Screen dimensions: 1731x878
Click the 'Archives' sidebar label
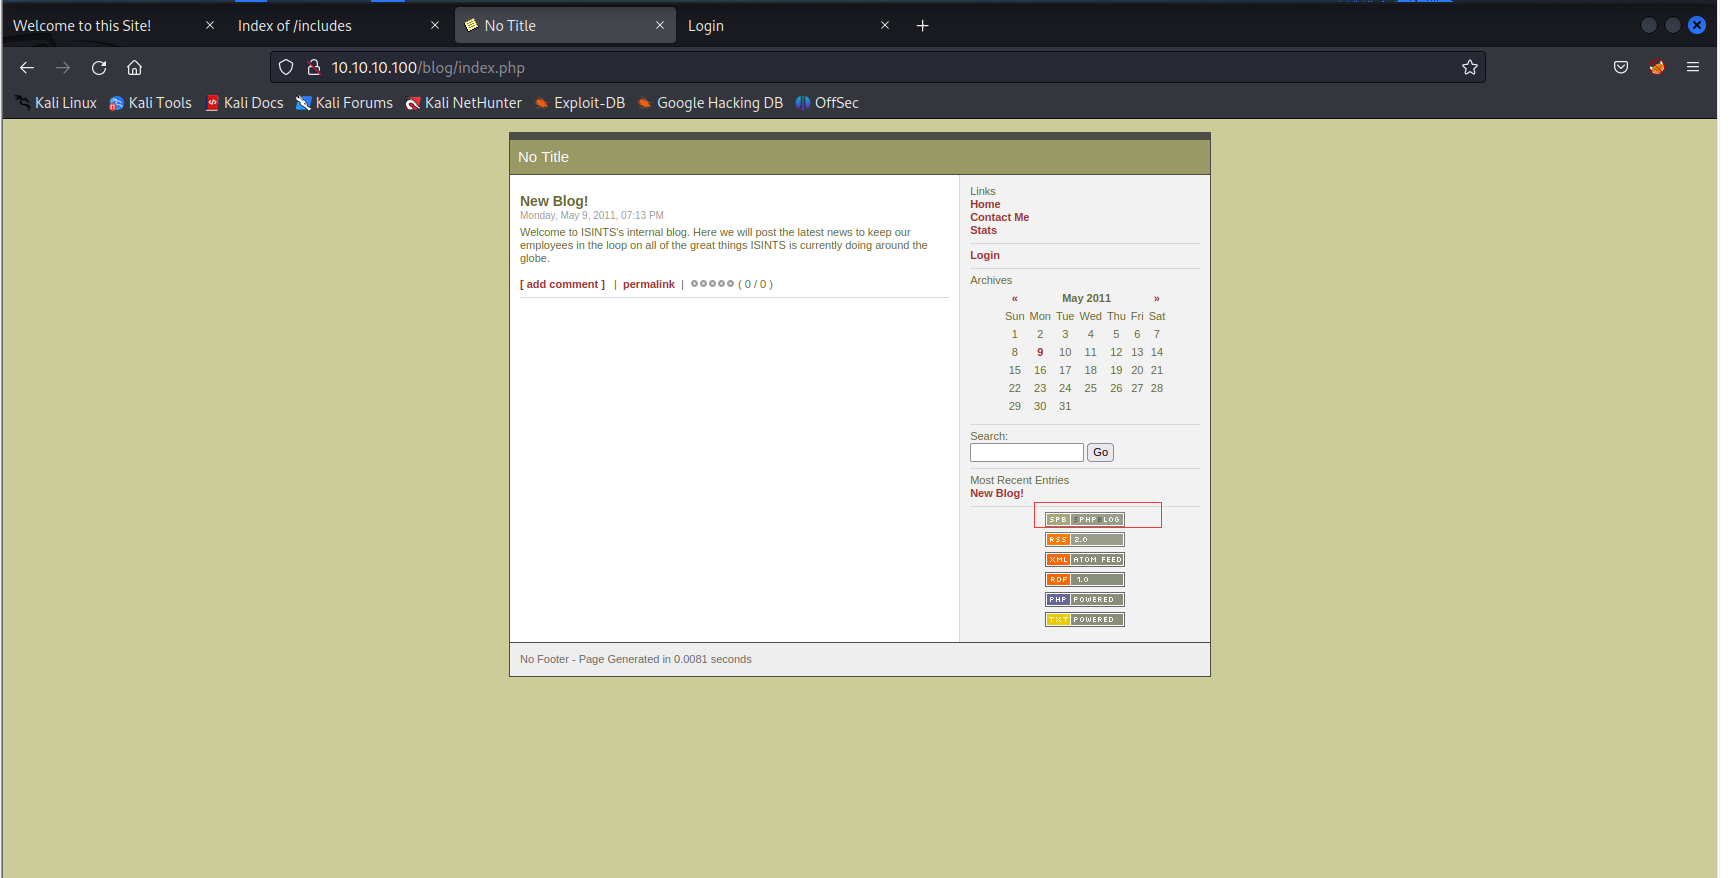[991, 280]
